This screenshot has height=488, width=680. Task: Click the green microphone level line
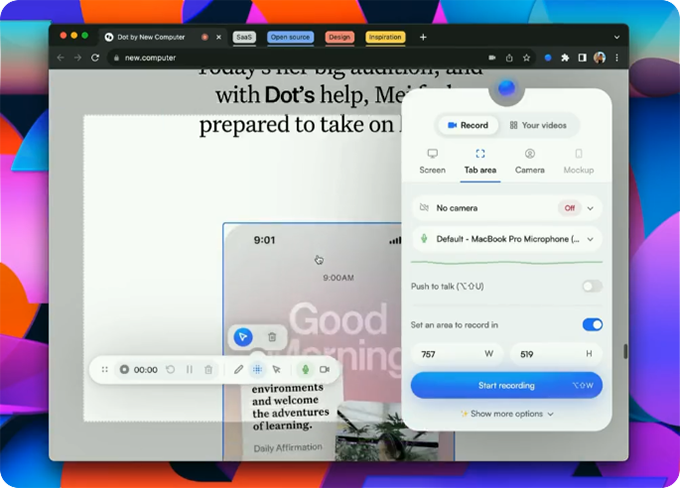coord(507,262)
